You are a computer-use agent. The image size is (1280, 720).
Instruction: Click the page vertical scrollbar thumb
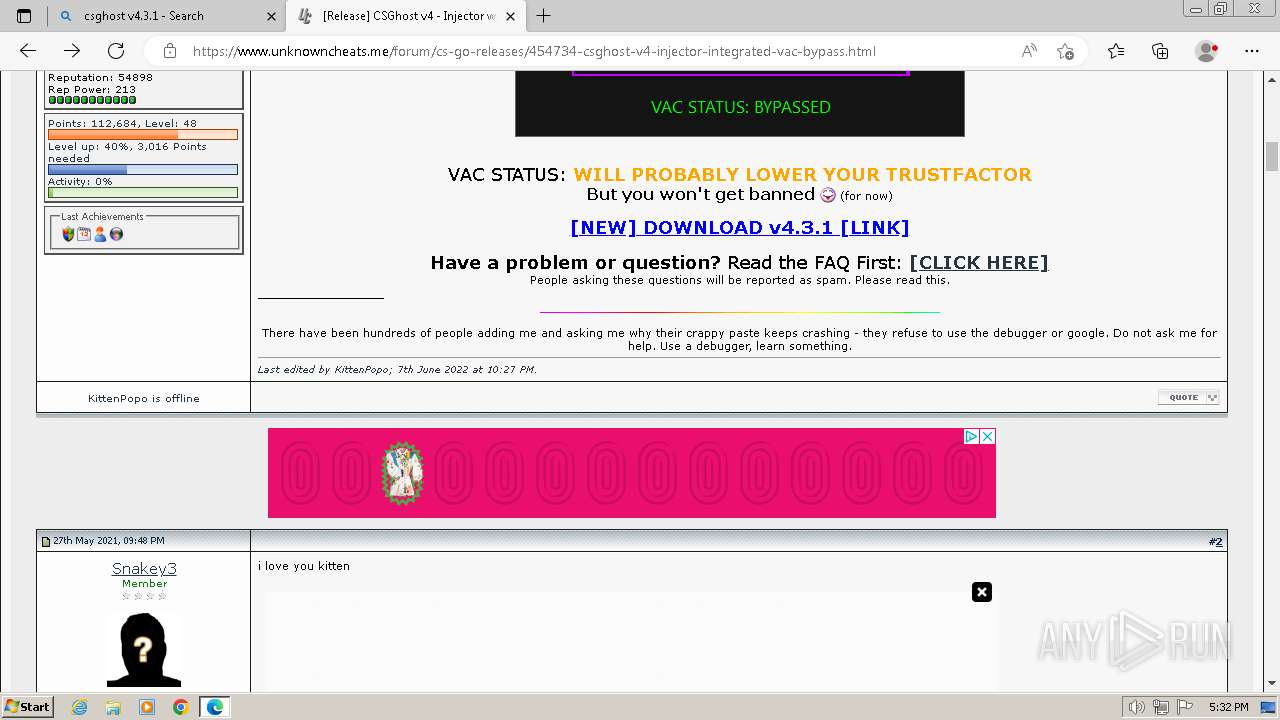[1272, 157]
